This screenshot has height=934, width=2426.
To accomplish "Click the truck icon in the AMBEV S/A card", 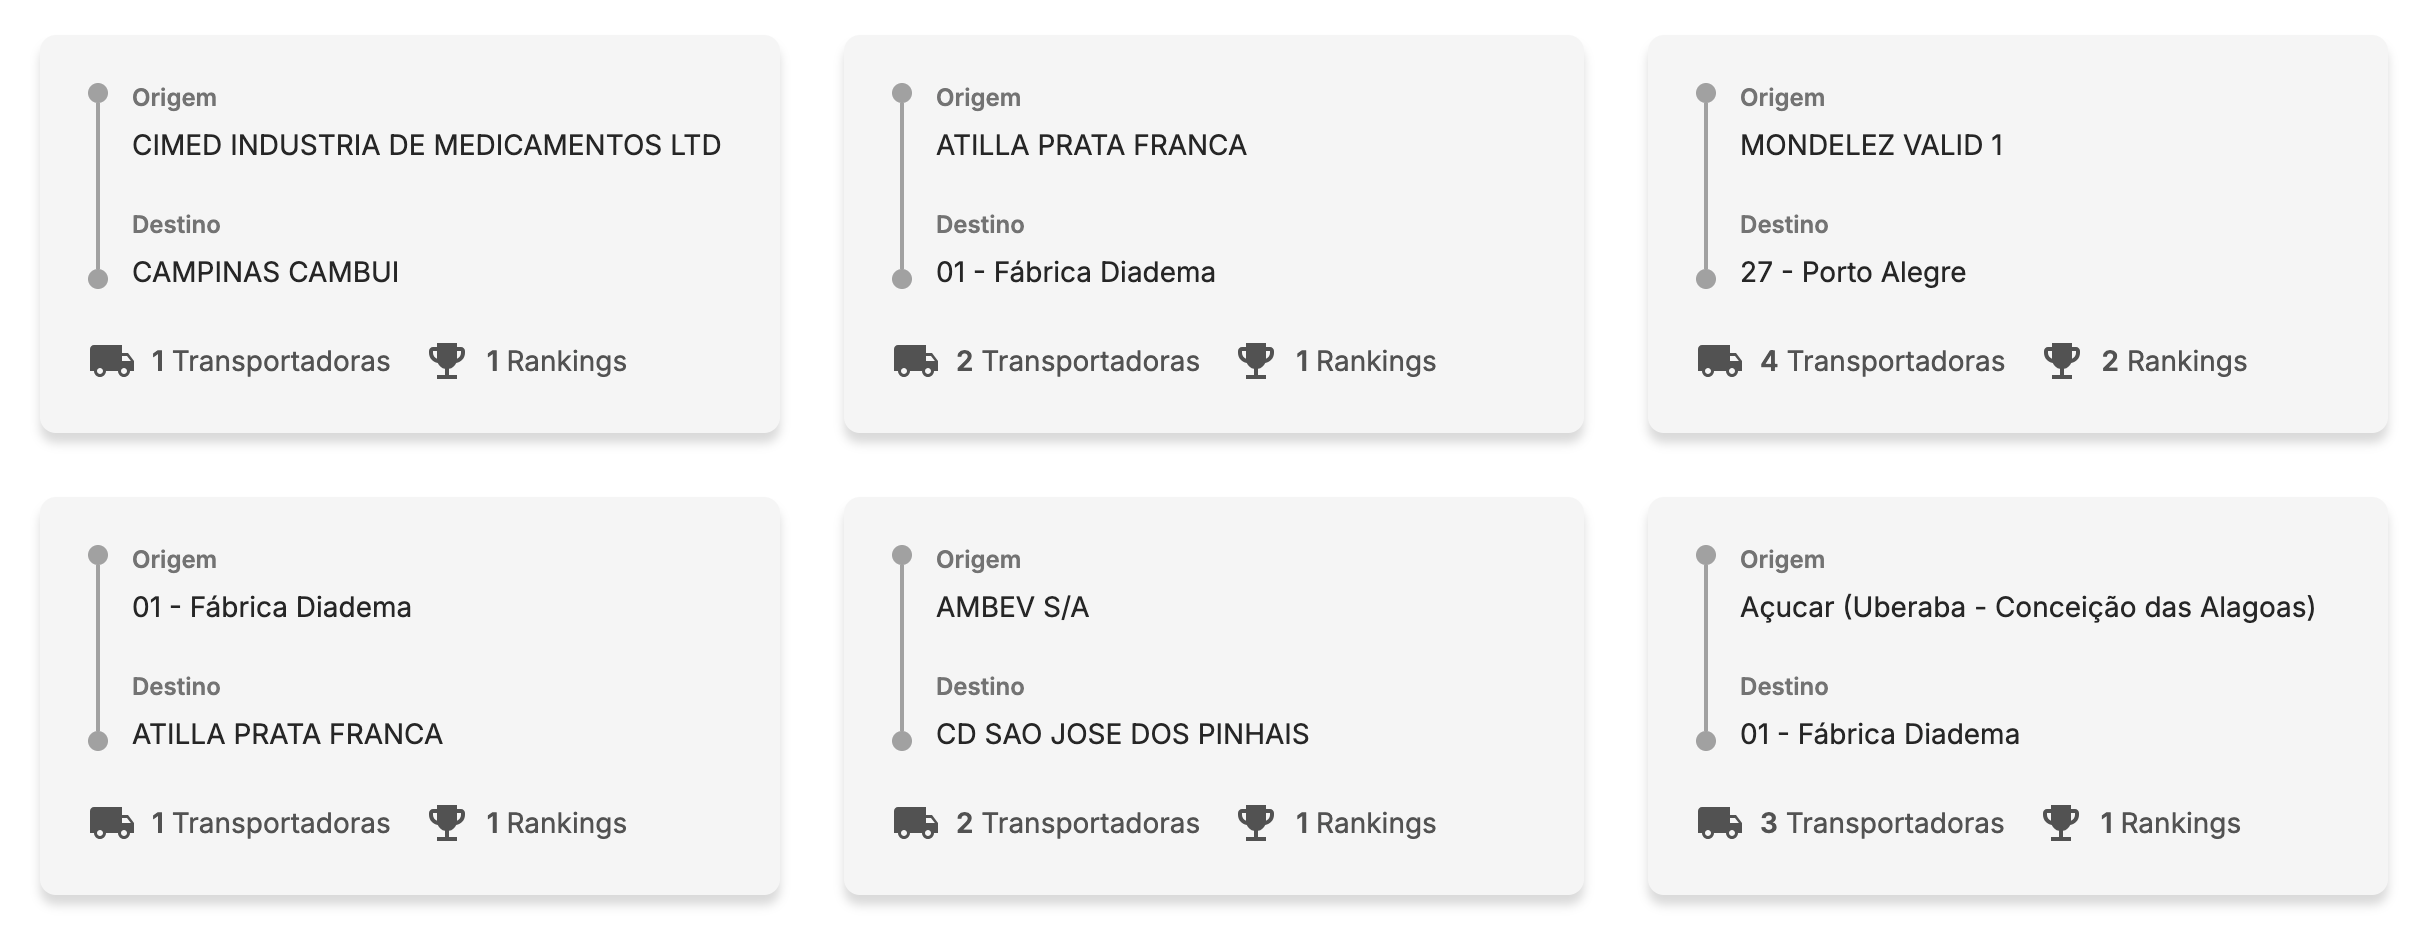I will (x=916, y=823).
